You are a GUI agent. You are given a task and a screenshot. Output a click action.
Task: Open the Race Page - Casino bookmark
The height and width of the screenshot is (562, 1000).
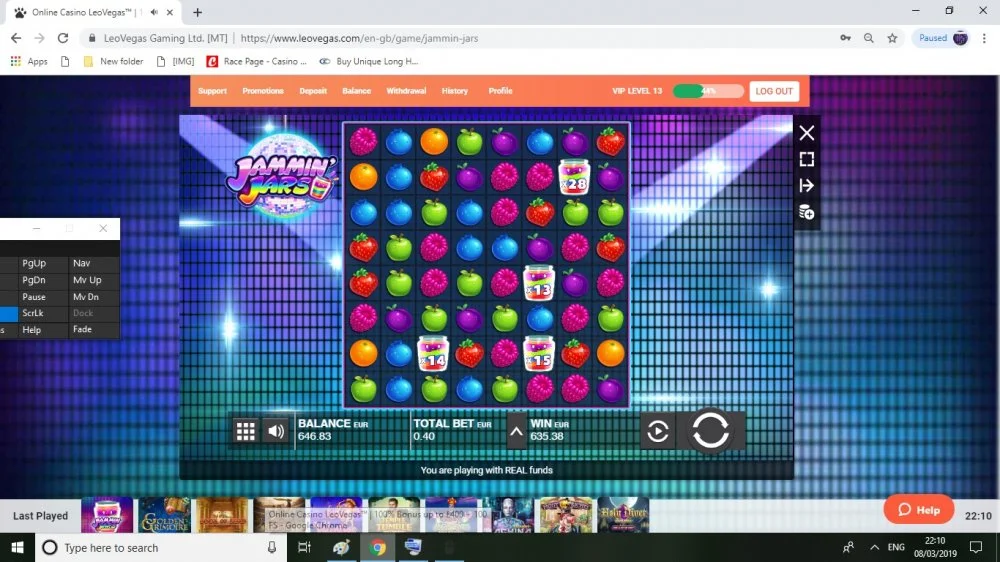tap(257, 61)
